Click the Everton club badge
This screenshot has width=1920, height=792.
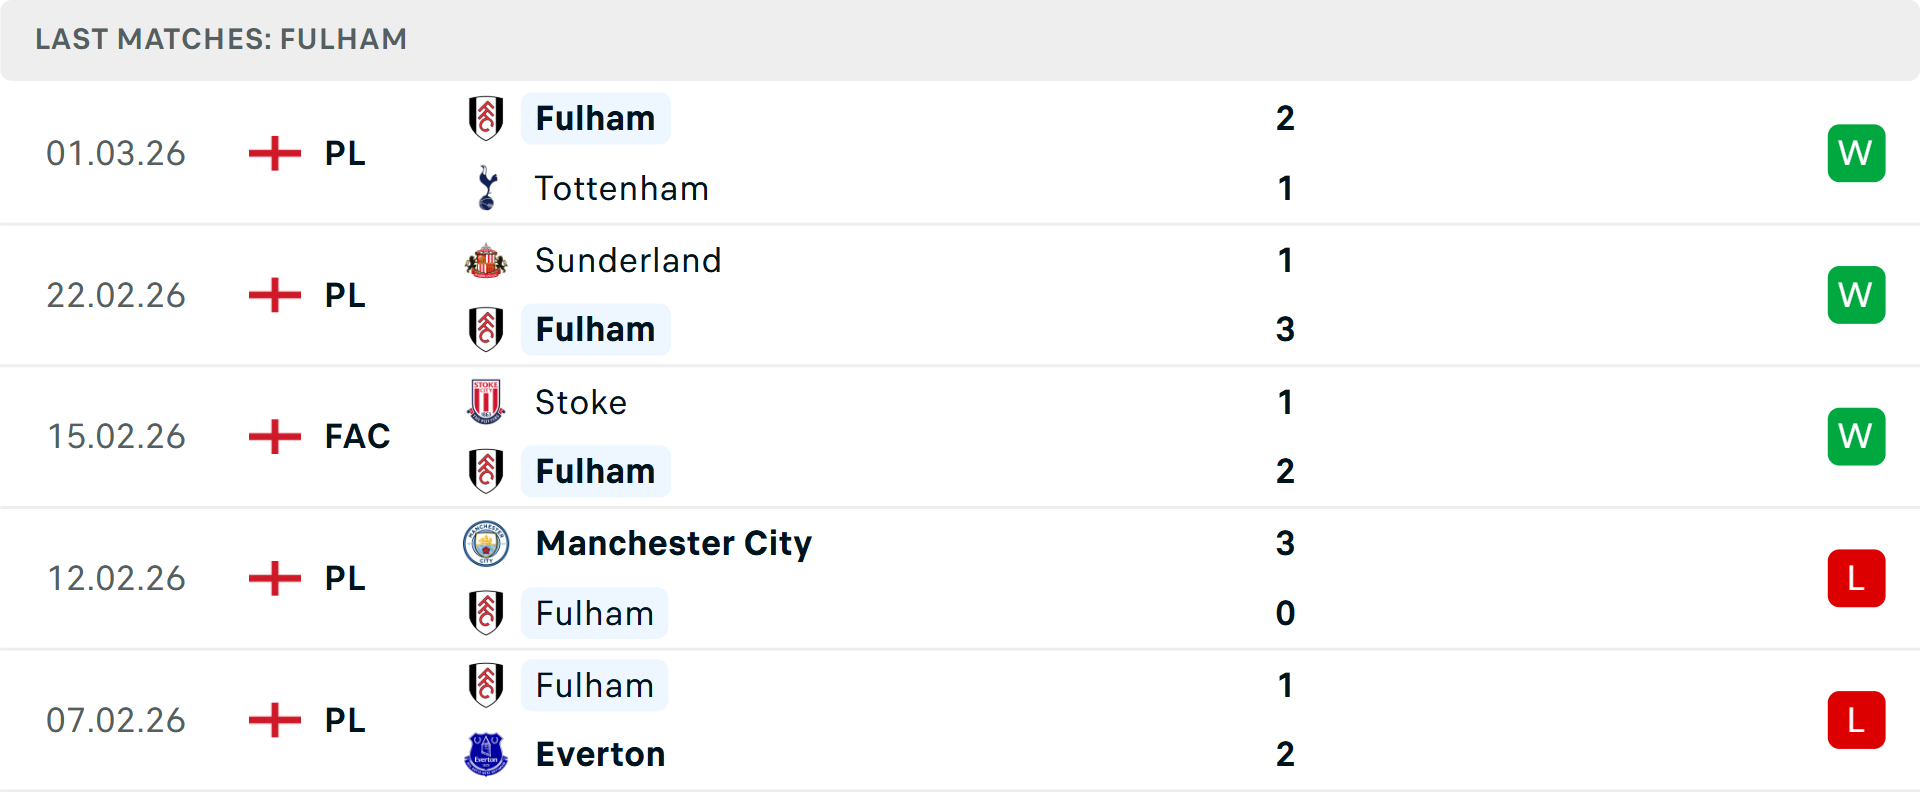tap(487, 754)
